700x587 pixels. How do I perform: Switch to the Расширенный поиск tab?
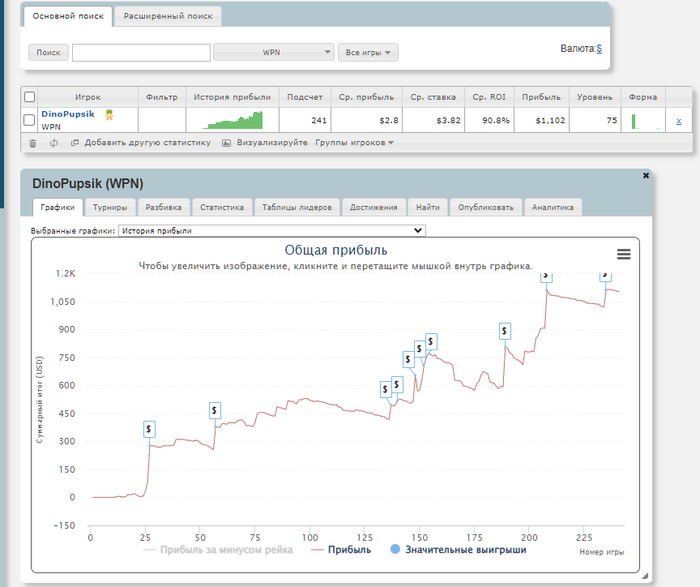[x=168, y=16]
